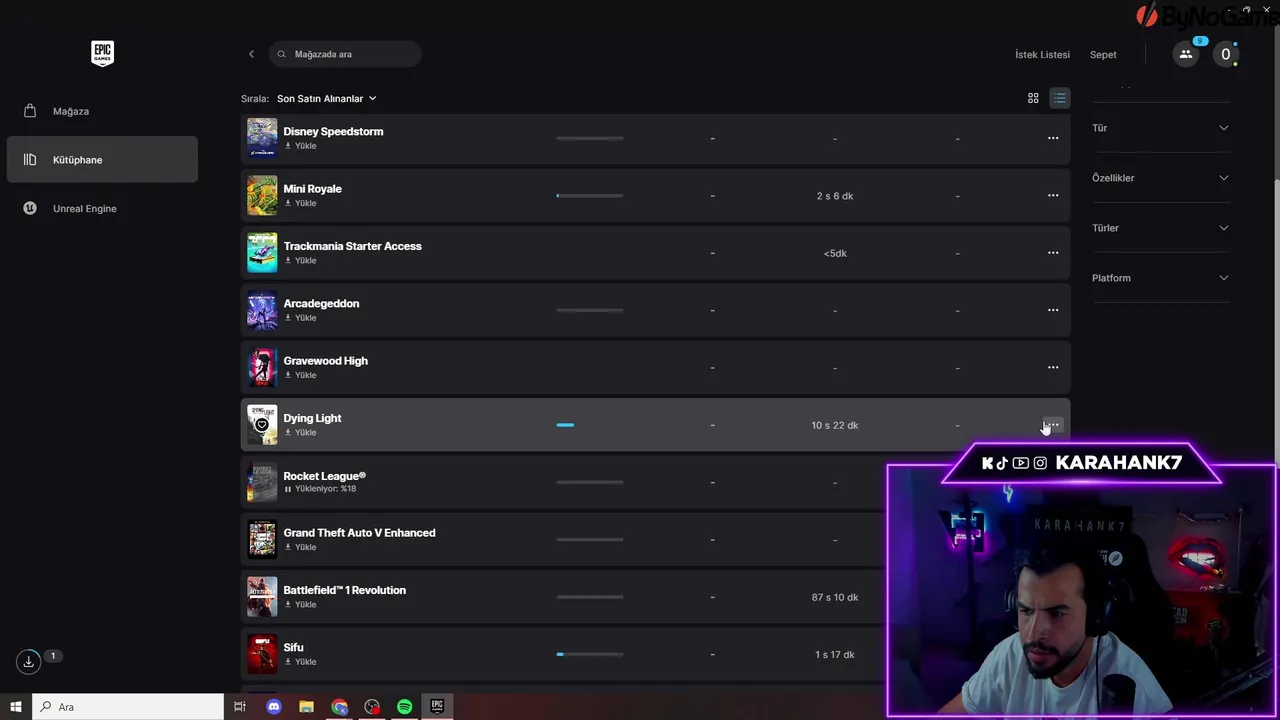Screen dimensions: 1280x720
Task: Open Task View on taskbar
Action: click(240, 707)
